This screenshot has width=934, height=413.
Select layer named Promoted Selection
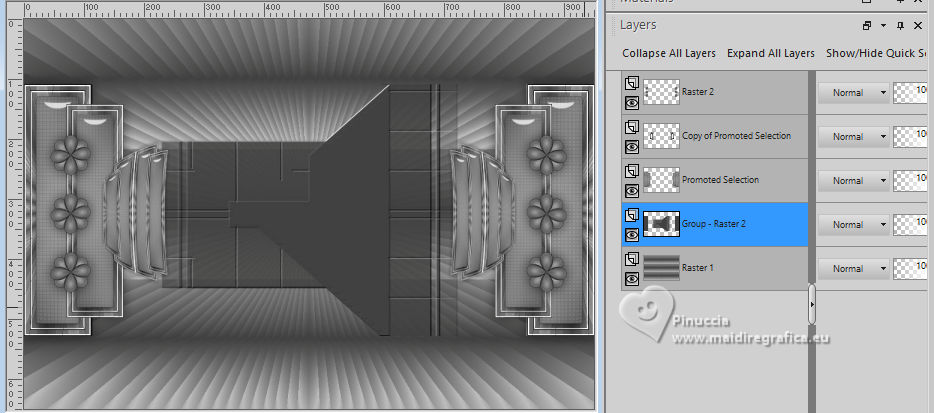[720, 179]
